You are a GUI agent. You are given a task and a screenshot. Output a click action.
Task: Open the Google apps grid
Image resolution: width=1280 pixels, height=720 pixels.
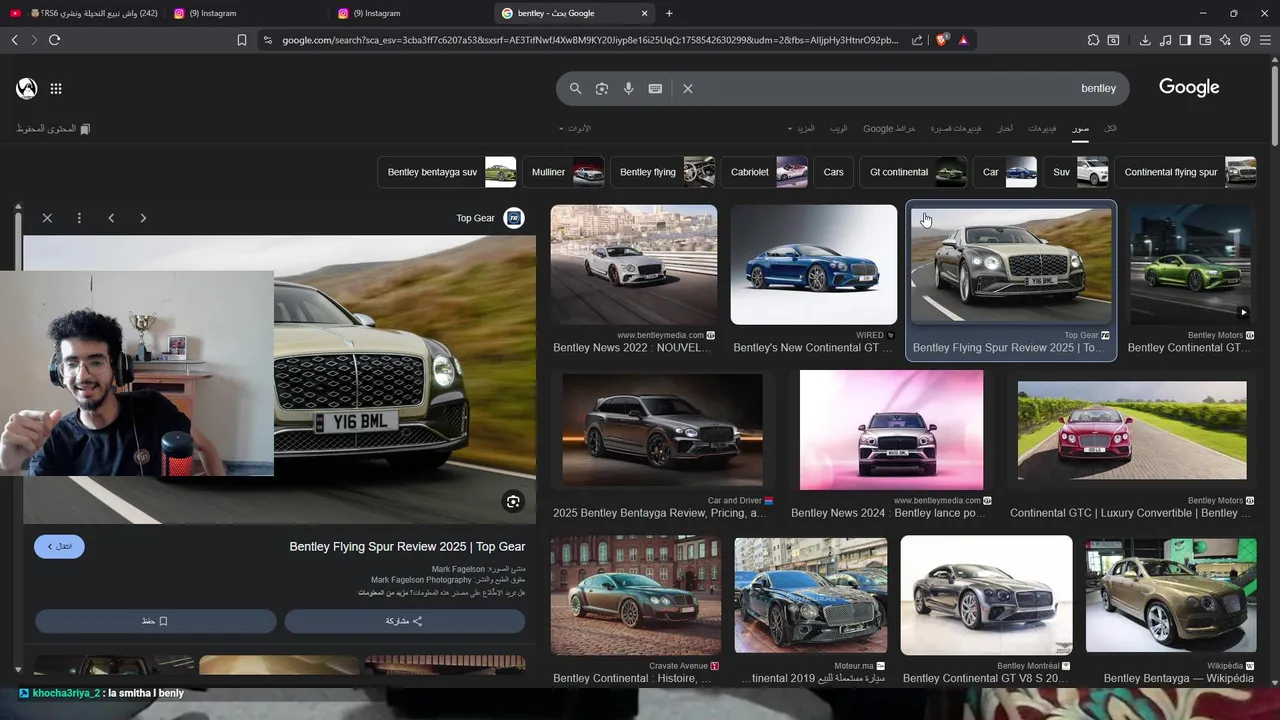pos(56,88)
